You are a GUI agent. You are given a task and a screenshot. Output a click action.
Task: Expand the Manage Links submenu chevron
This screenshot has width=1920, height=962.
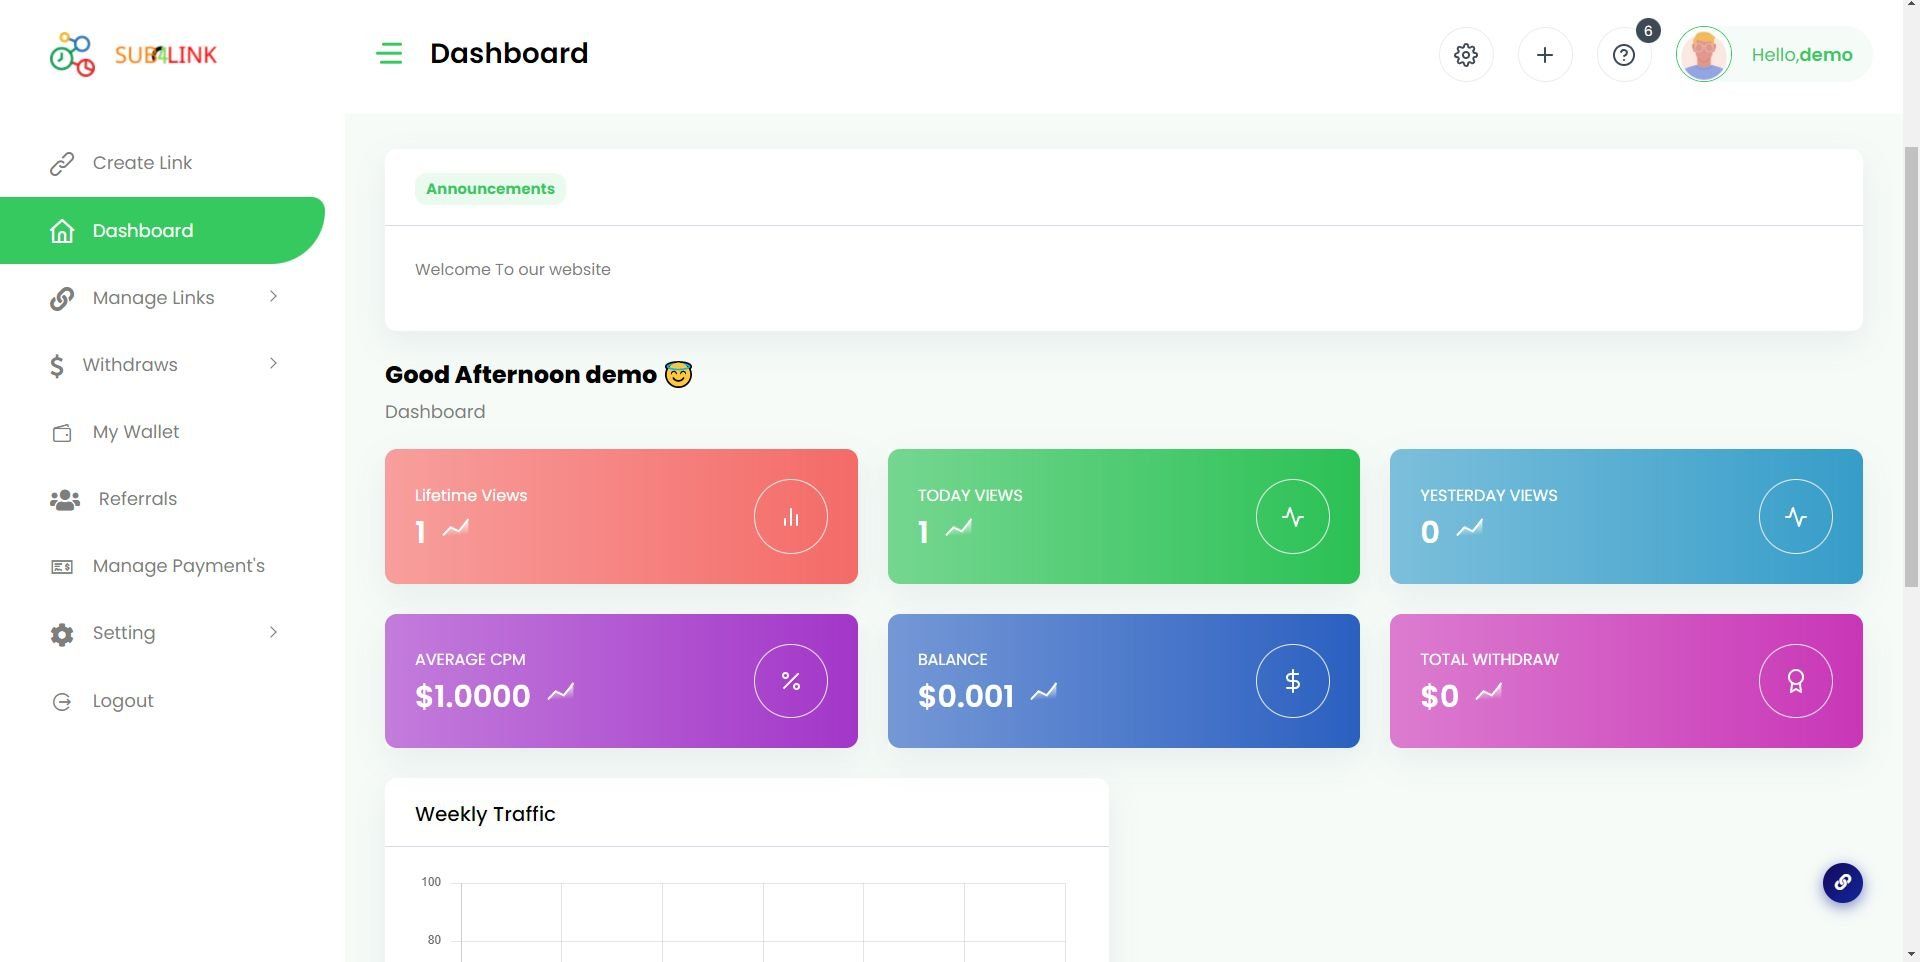click(x=273, y=297)
